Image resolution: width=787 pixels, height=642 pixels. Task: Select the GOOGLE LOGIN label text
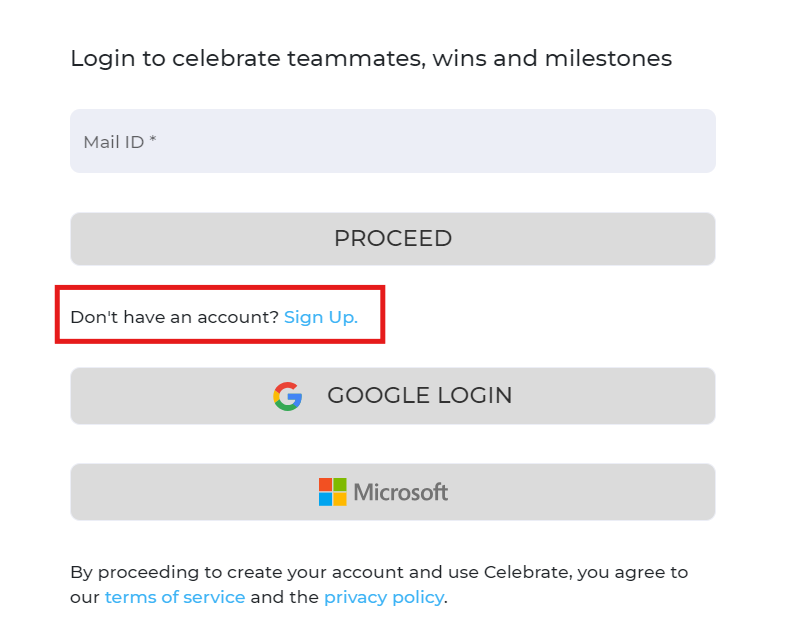click(420, 396)
